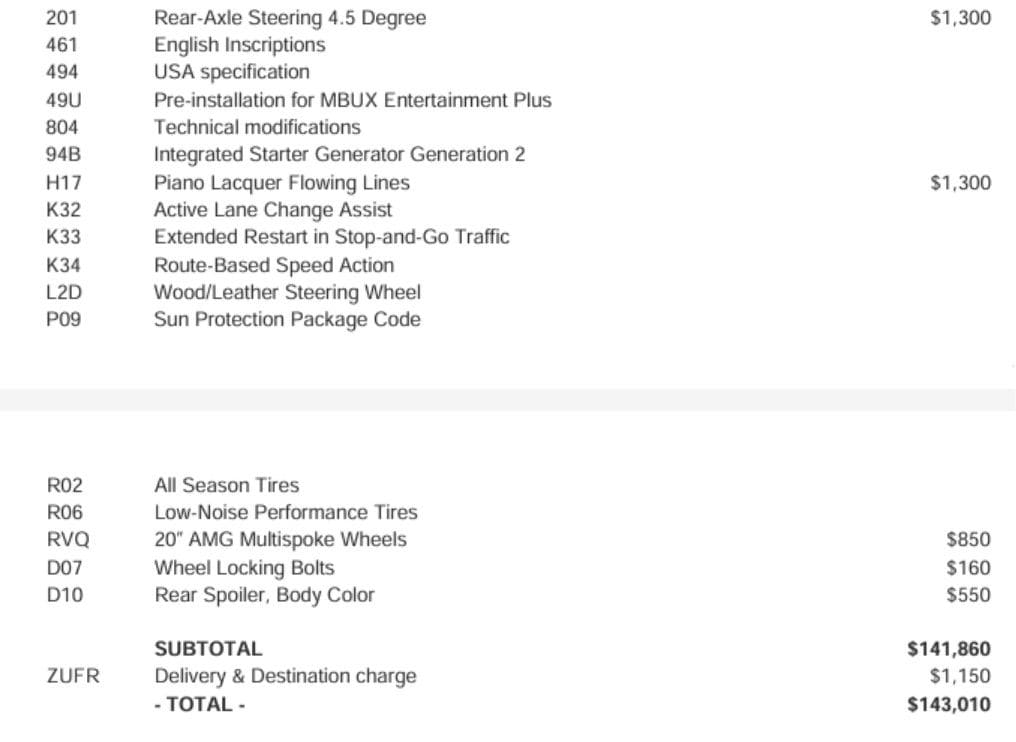Click the USA specification text
This screenshot has width=1016, height=742.
tap(231, 72)
